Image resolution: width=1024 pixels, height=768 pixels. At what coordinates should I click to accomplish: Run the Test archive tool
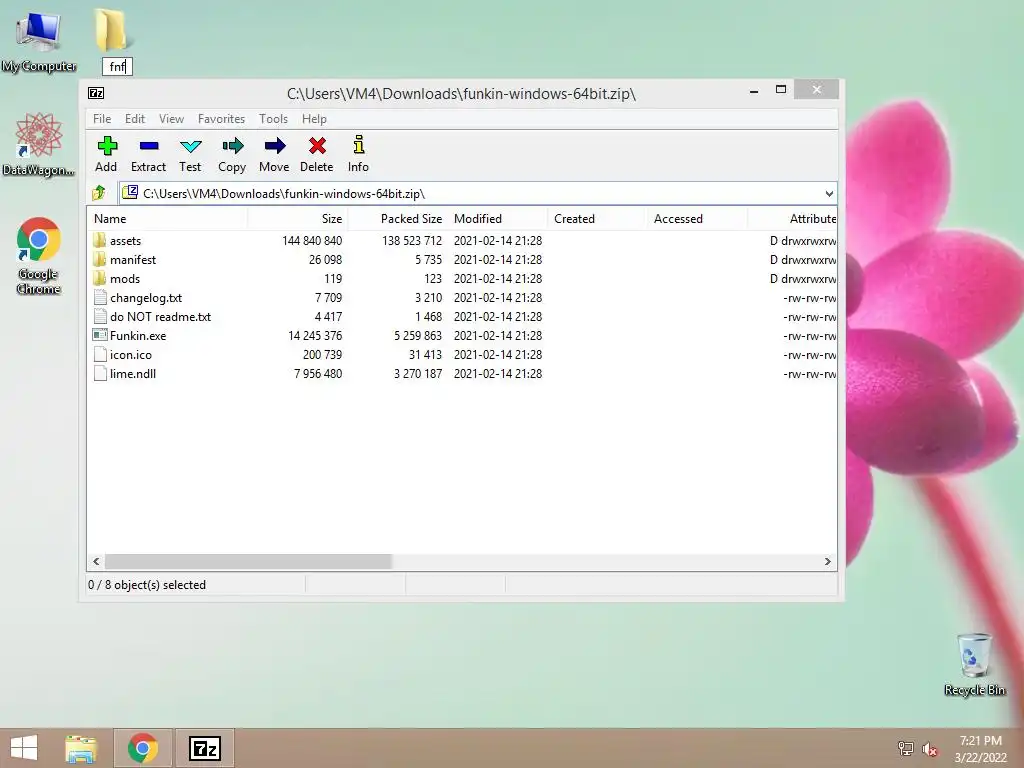[190, 154]
